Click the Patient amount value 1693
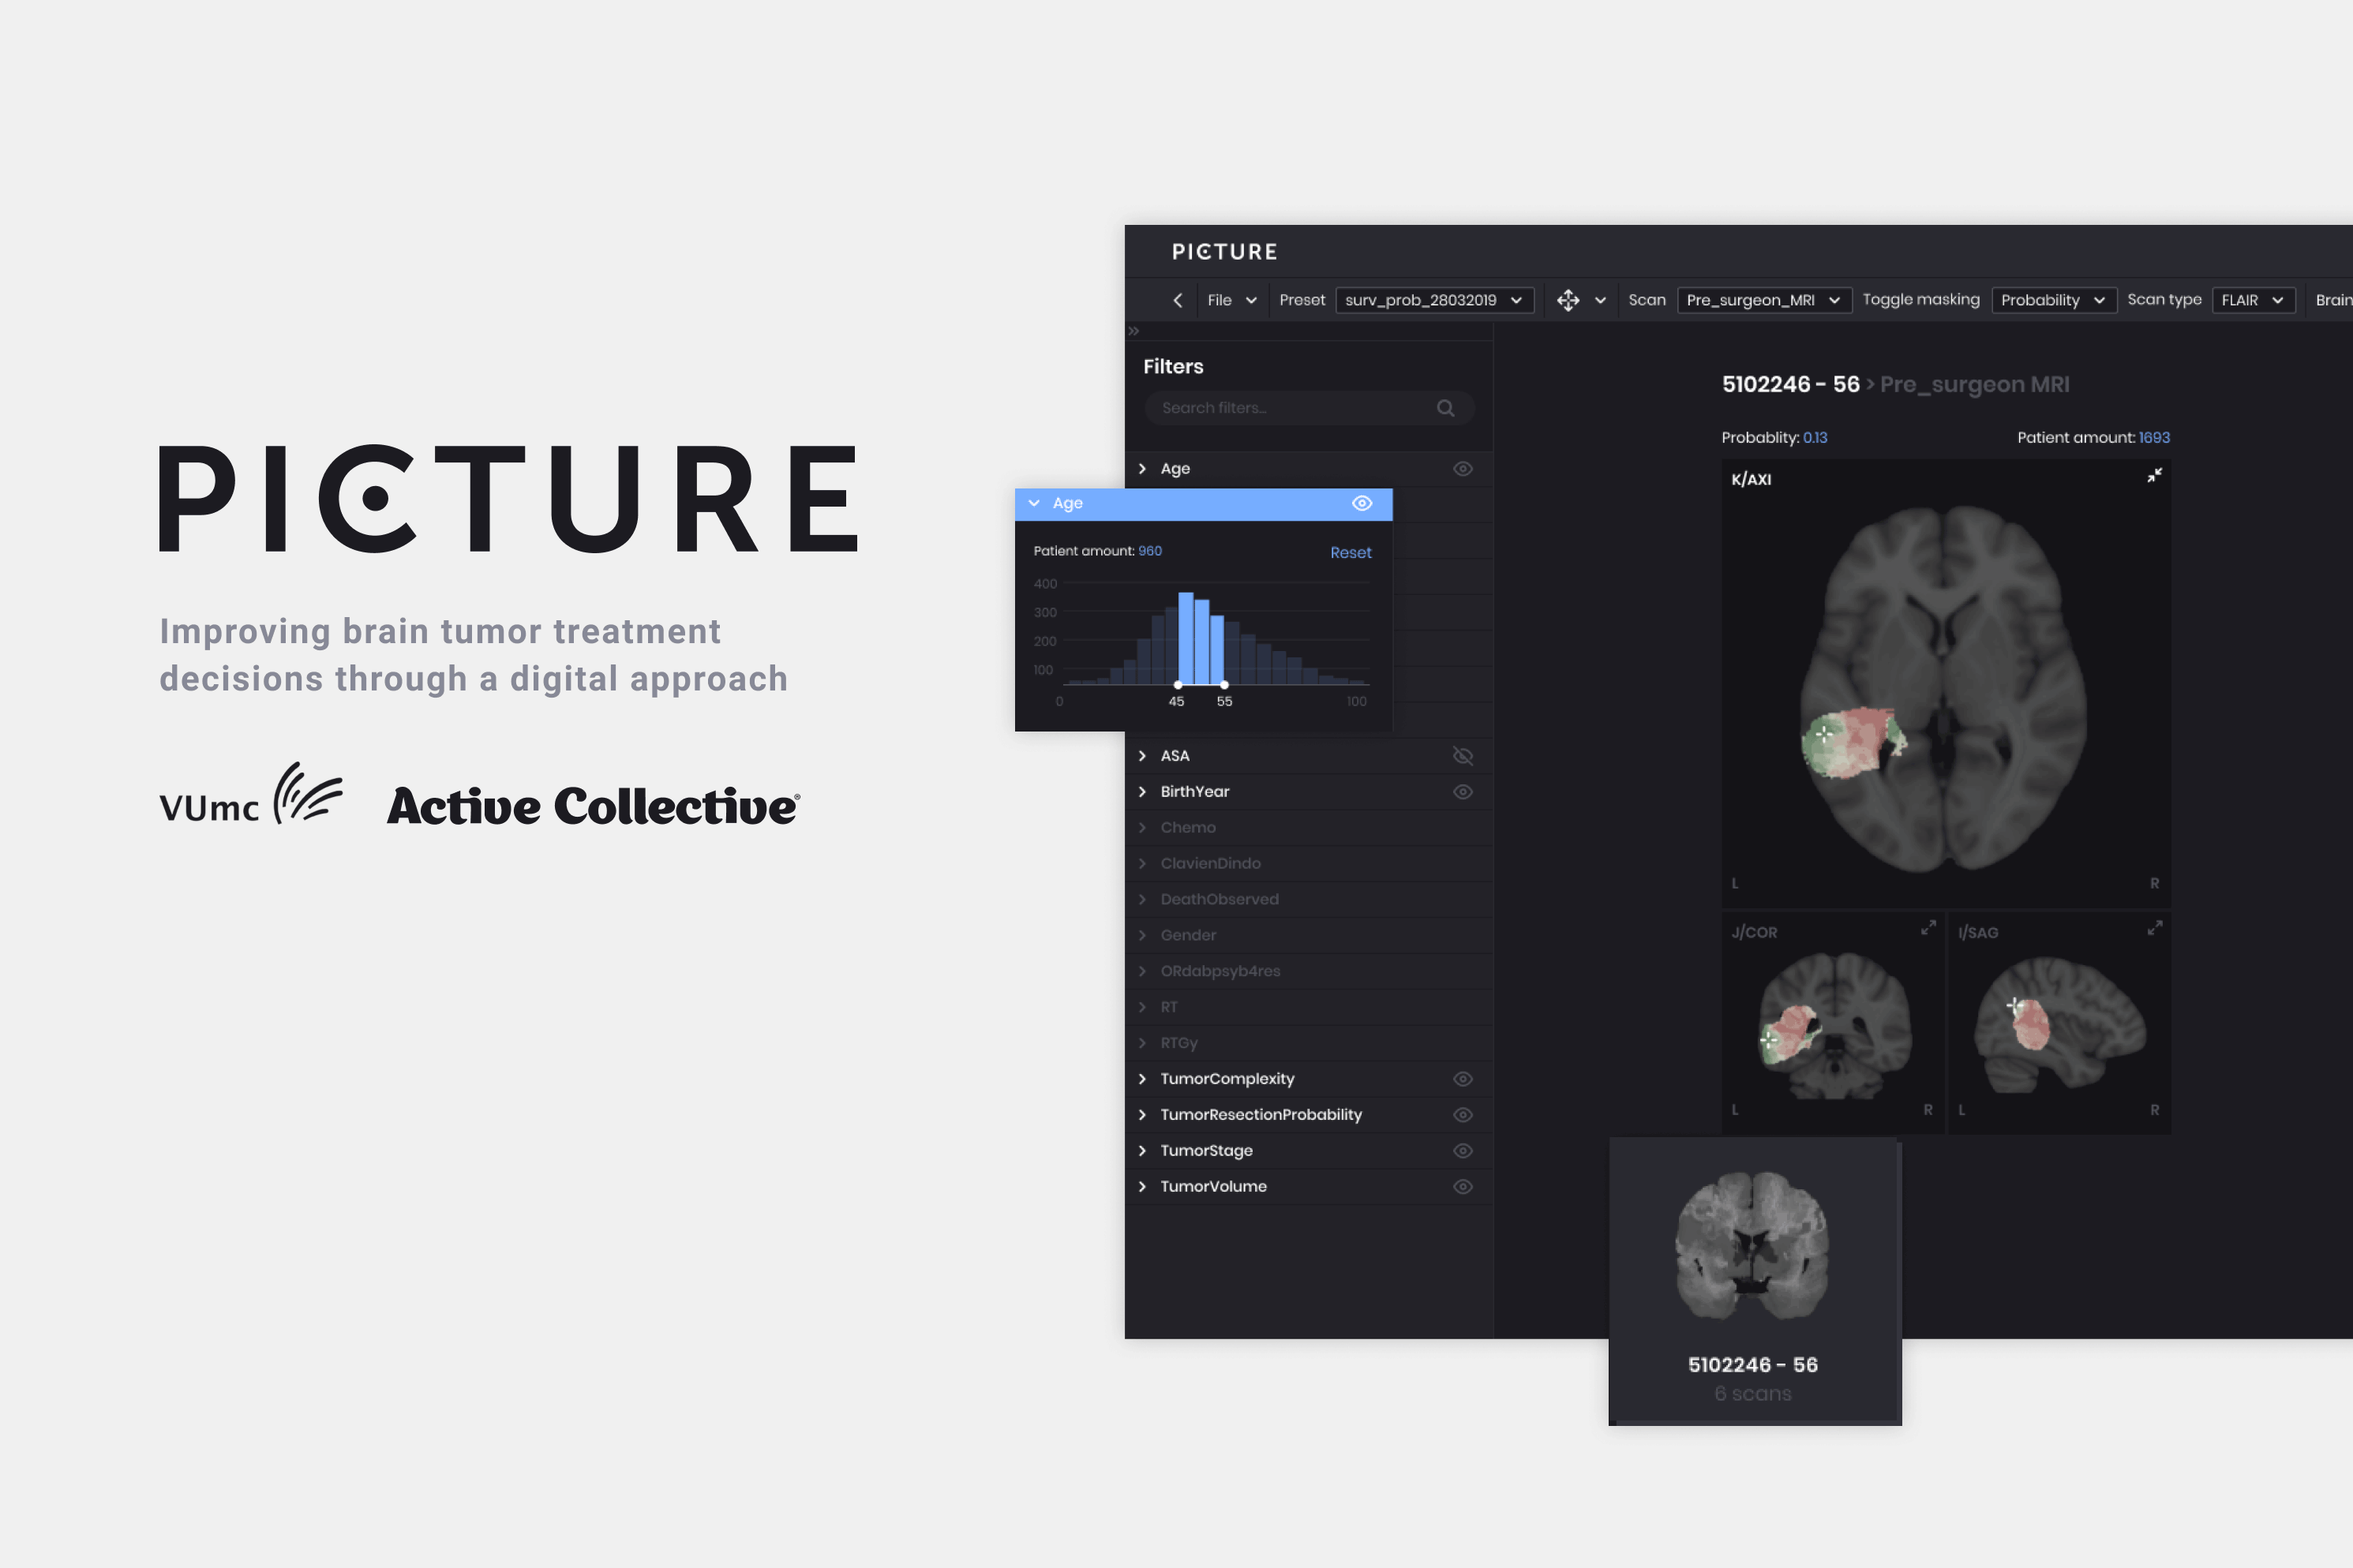 point(2154,438)
